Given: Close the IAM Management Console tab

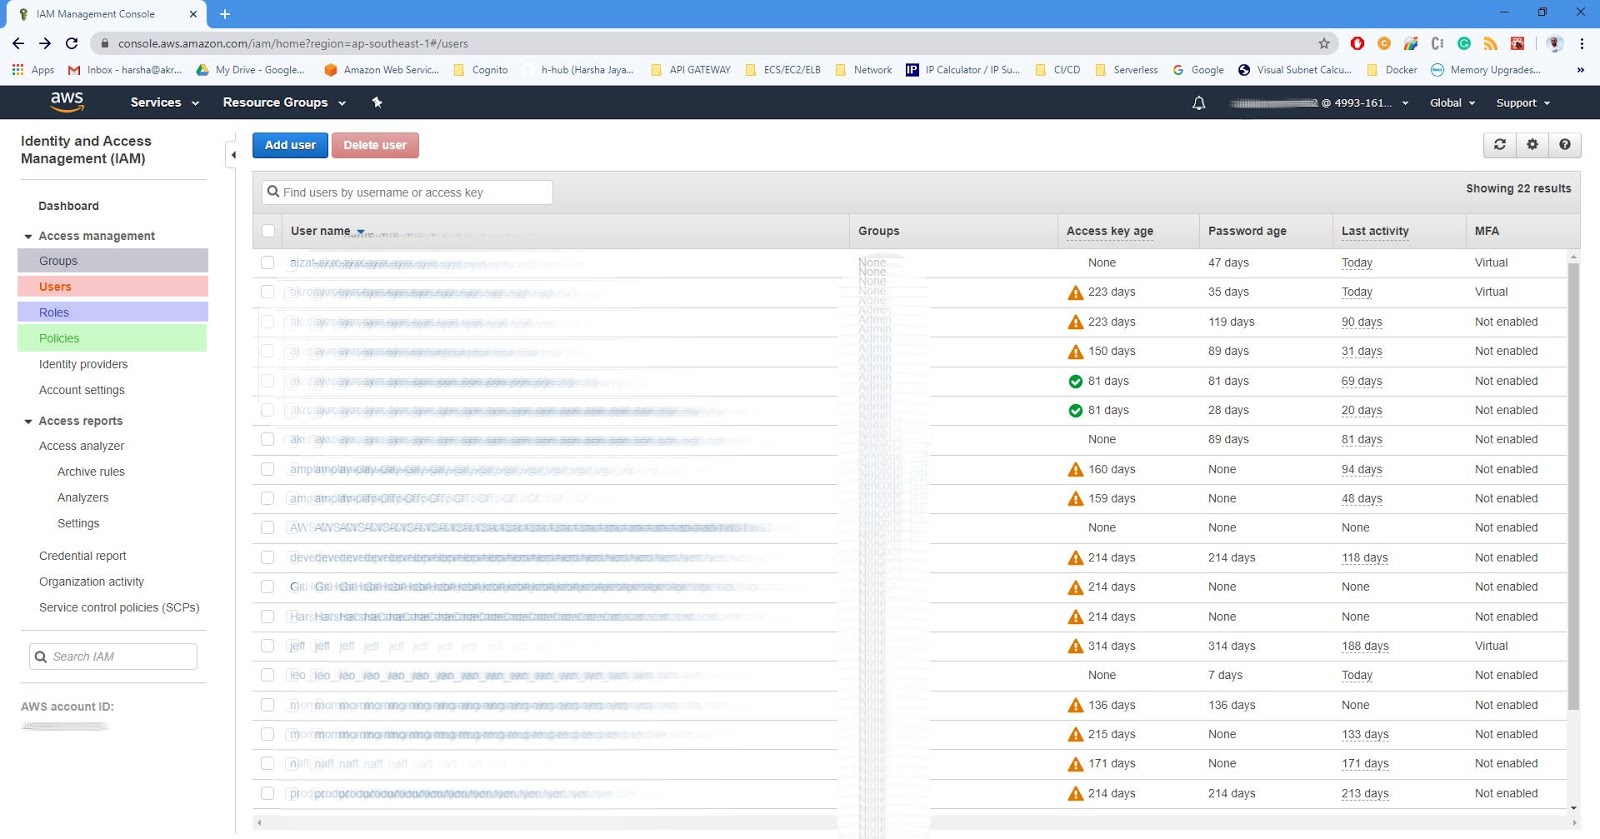Looking at the screenshot, I should coord(193,14).
